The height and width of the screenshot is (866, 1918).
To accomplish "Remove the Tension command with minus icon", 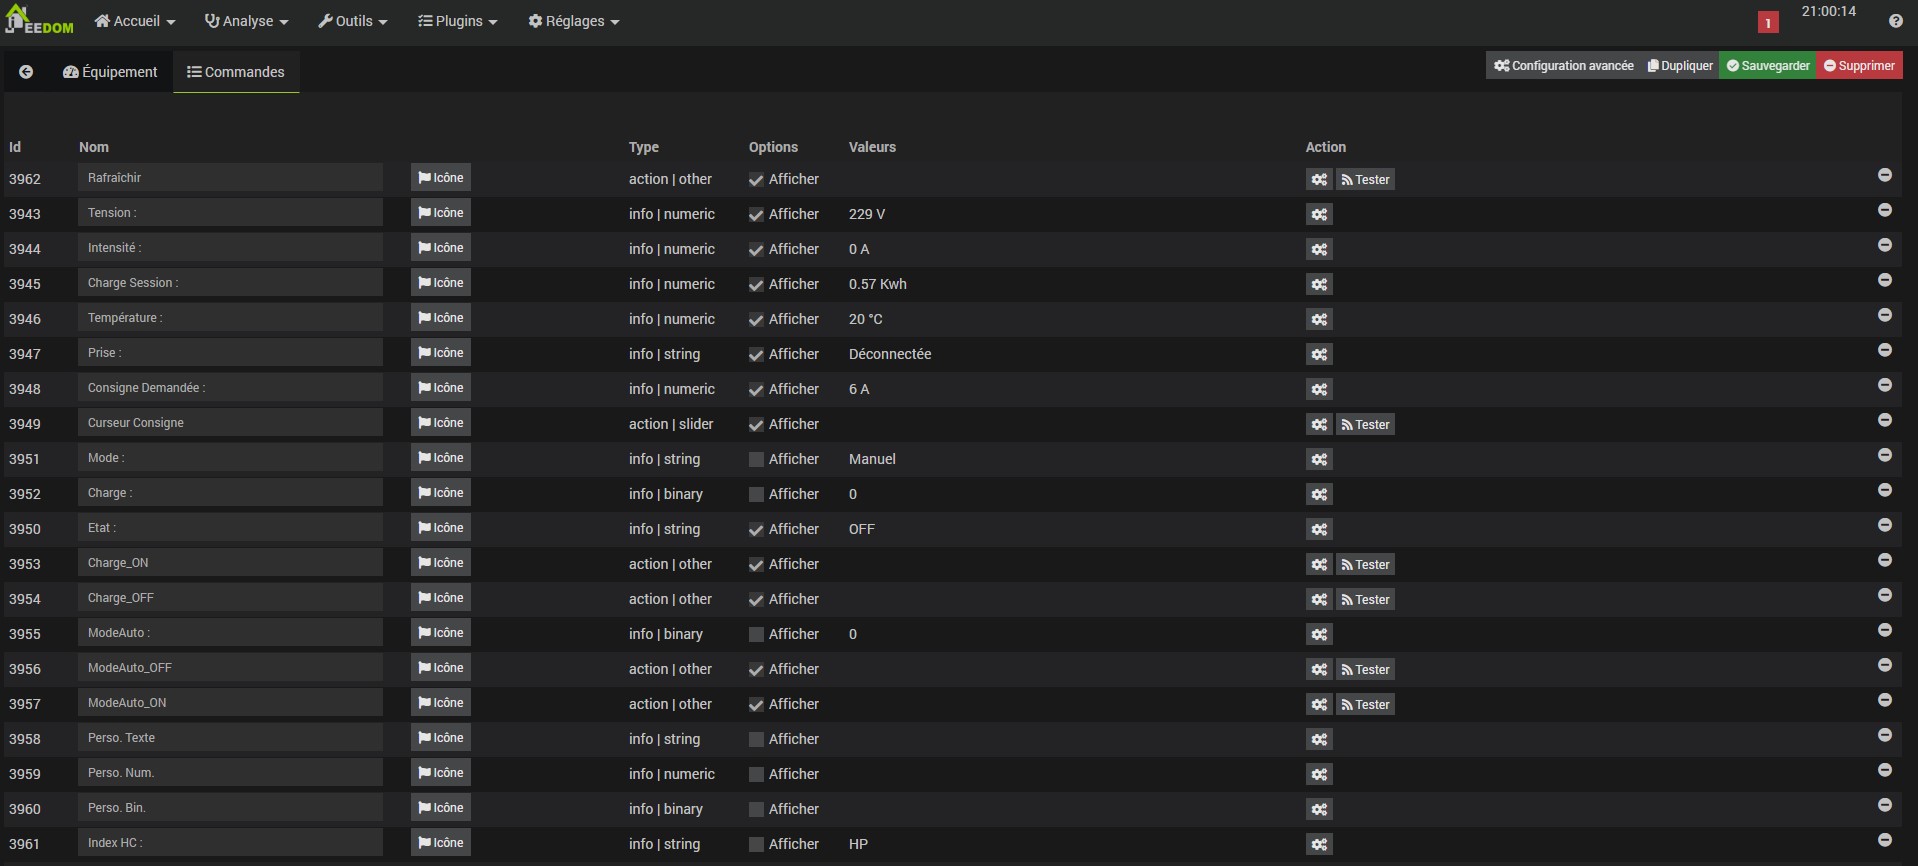I will (x=1884, y=210).
